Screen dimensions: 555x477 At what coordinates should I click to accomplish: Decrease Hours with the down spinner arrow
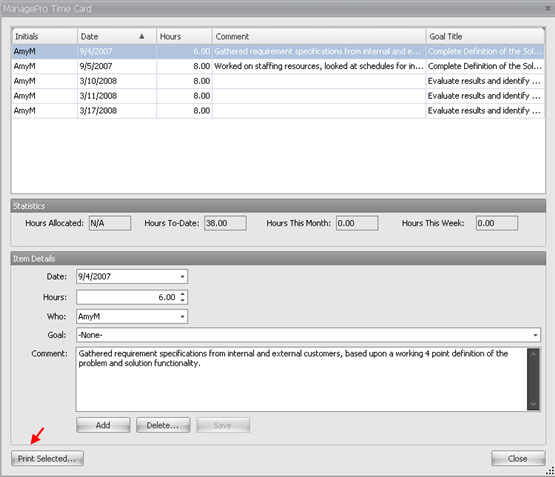pos(182,300)
